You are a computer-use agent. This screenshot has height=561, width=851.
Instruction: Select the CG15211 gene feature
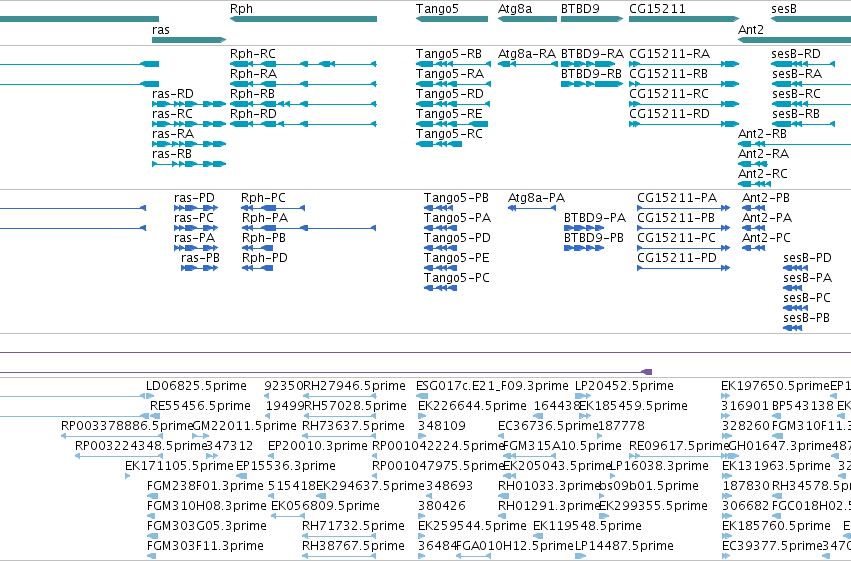[x=684, y=19]
